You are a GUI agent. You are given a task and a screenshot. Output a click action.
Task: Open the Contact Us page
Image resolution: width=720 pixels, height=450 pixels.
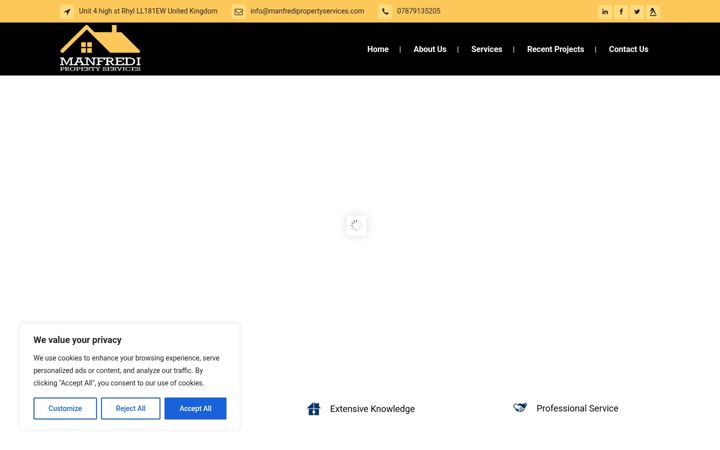629,49
